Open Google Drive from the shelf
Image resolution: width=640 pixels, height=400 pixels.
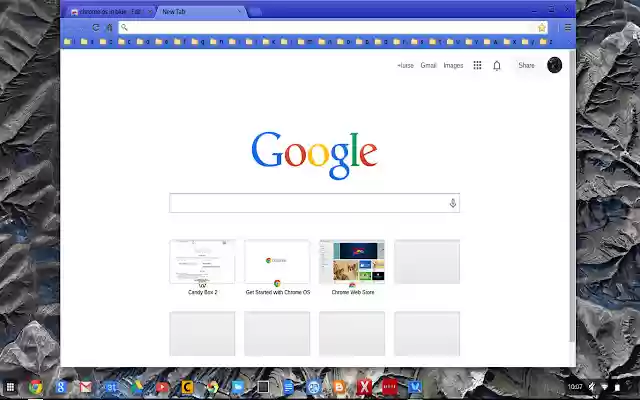point(136,387)
